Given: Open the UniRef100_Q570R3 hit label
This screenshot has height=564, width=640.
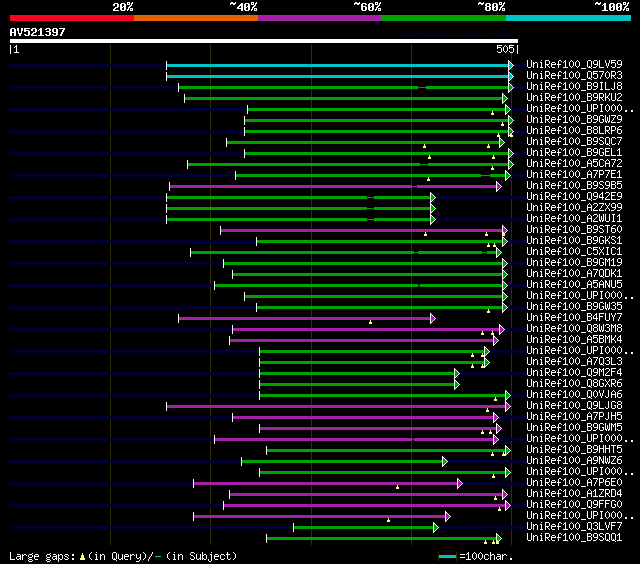Looking at the screenshot, I should (574, 75).
